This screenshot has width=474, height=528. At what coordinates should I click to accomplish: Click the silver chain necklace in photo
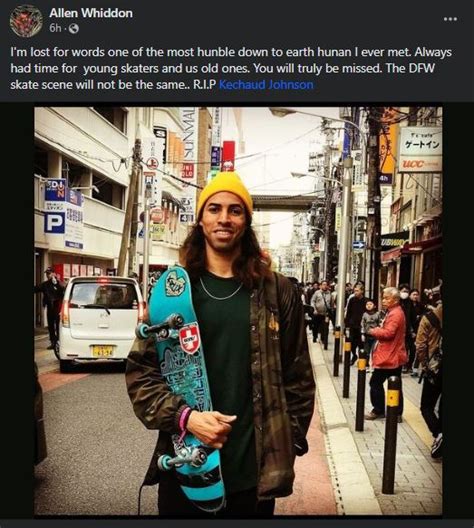pyautogui.click(x=221, y=289)
